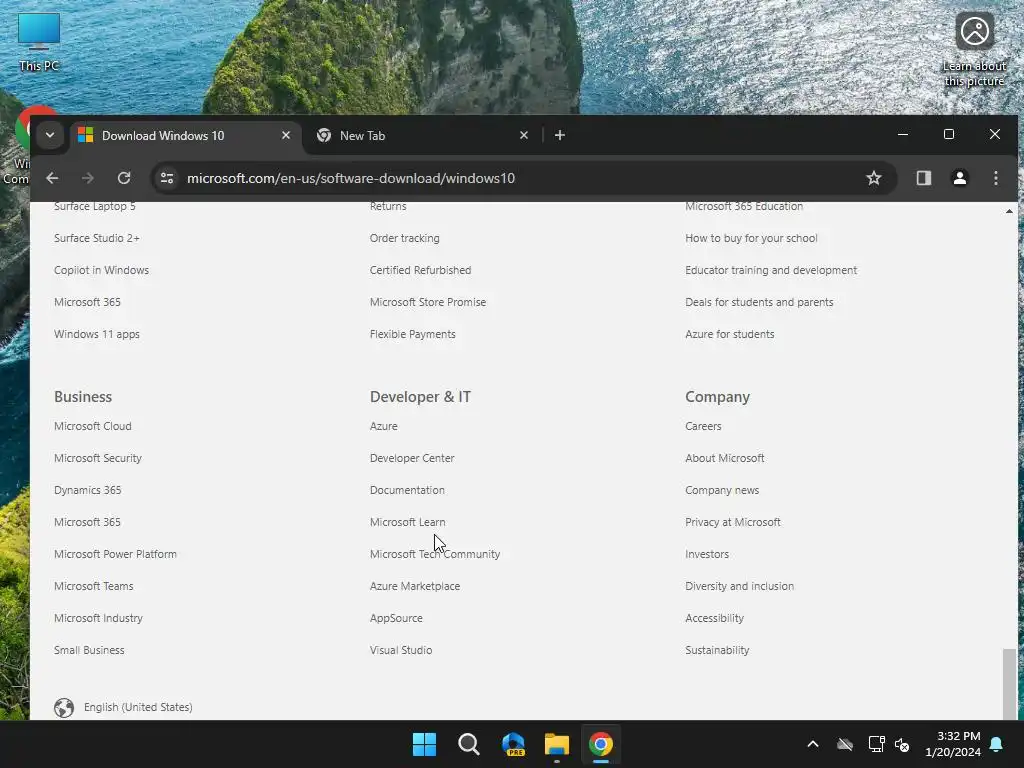Open the Azure link under Developer & IT
The width and height of the screenshot is (1024, 768).
383,426
